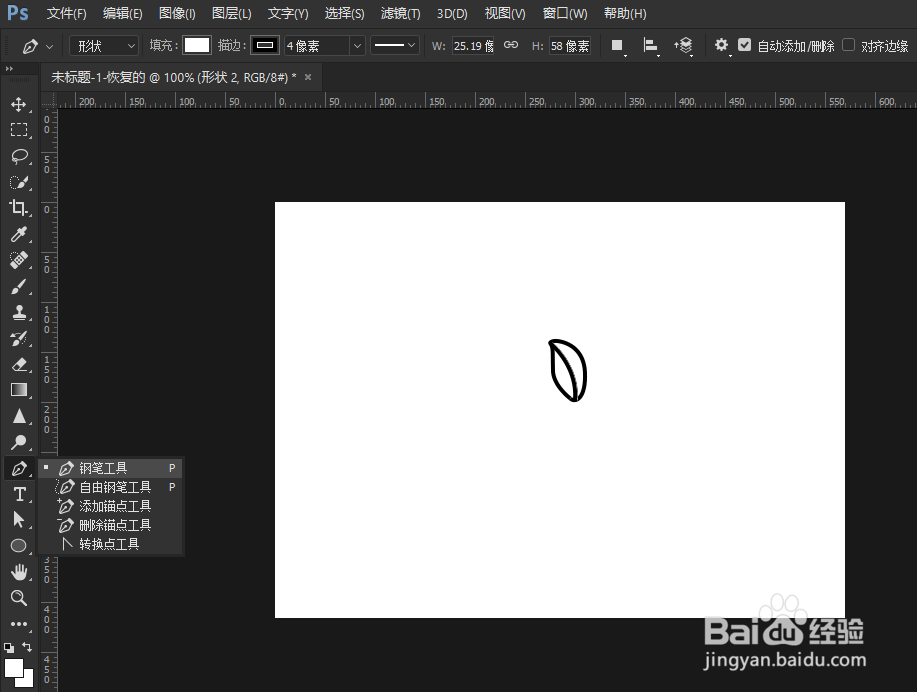Select the History Brush tool
Screen dimensions: 917x692
pyautogui.click(x=19, y=339)
